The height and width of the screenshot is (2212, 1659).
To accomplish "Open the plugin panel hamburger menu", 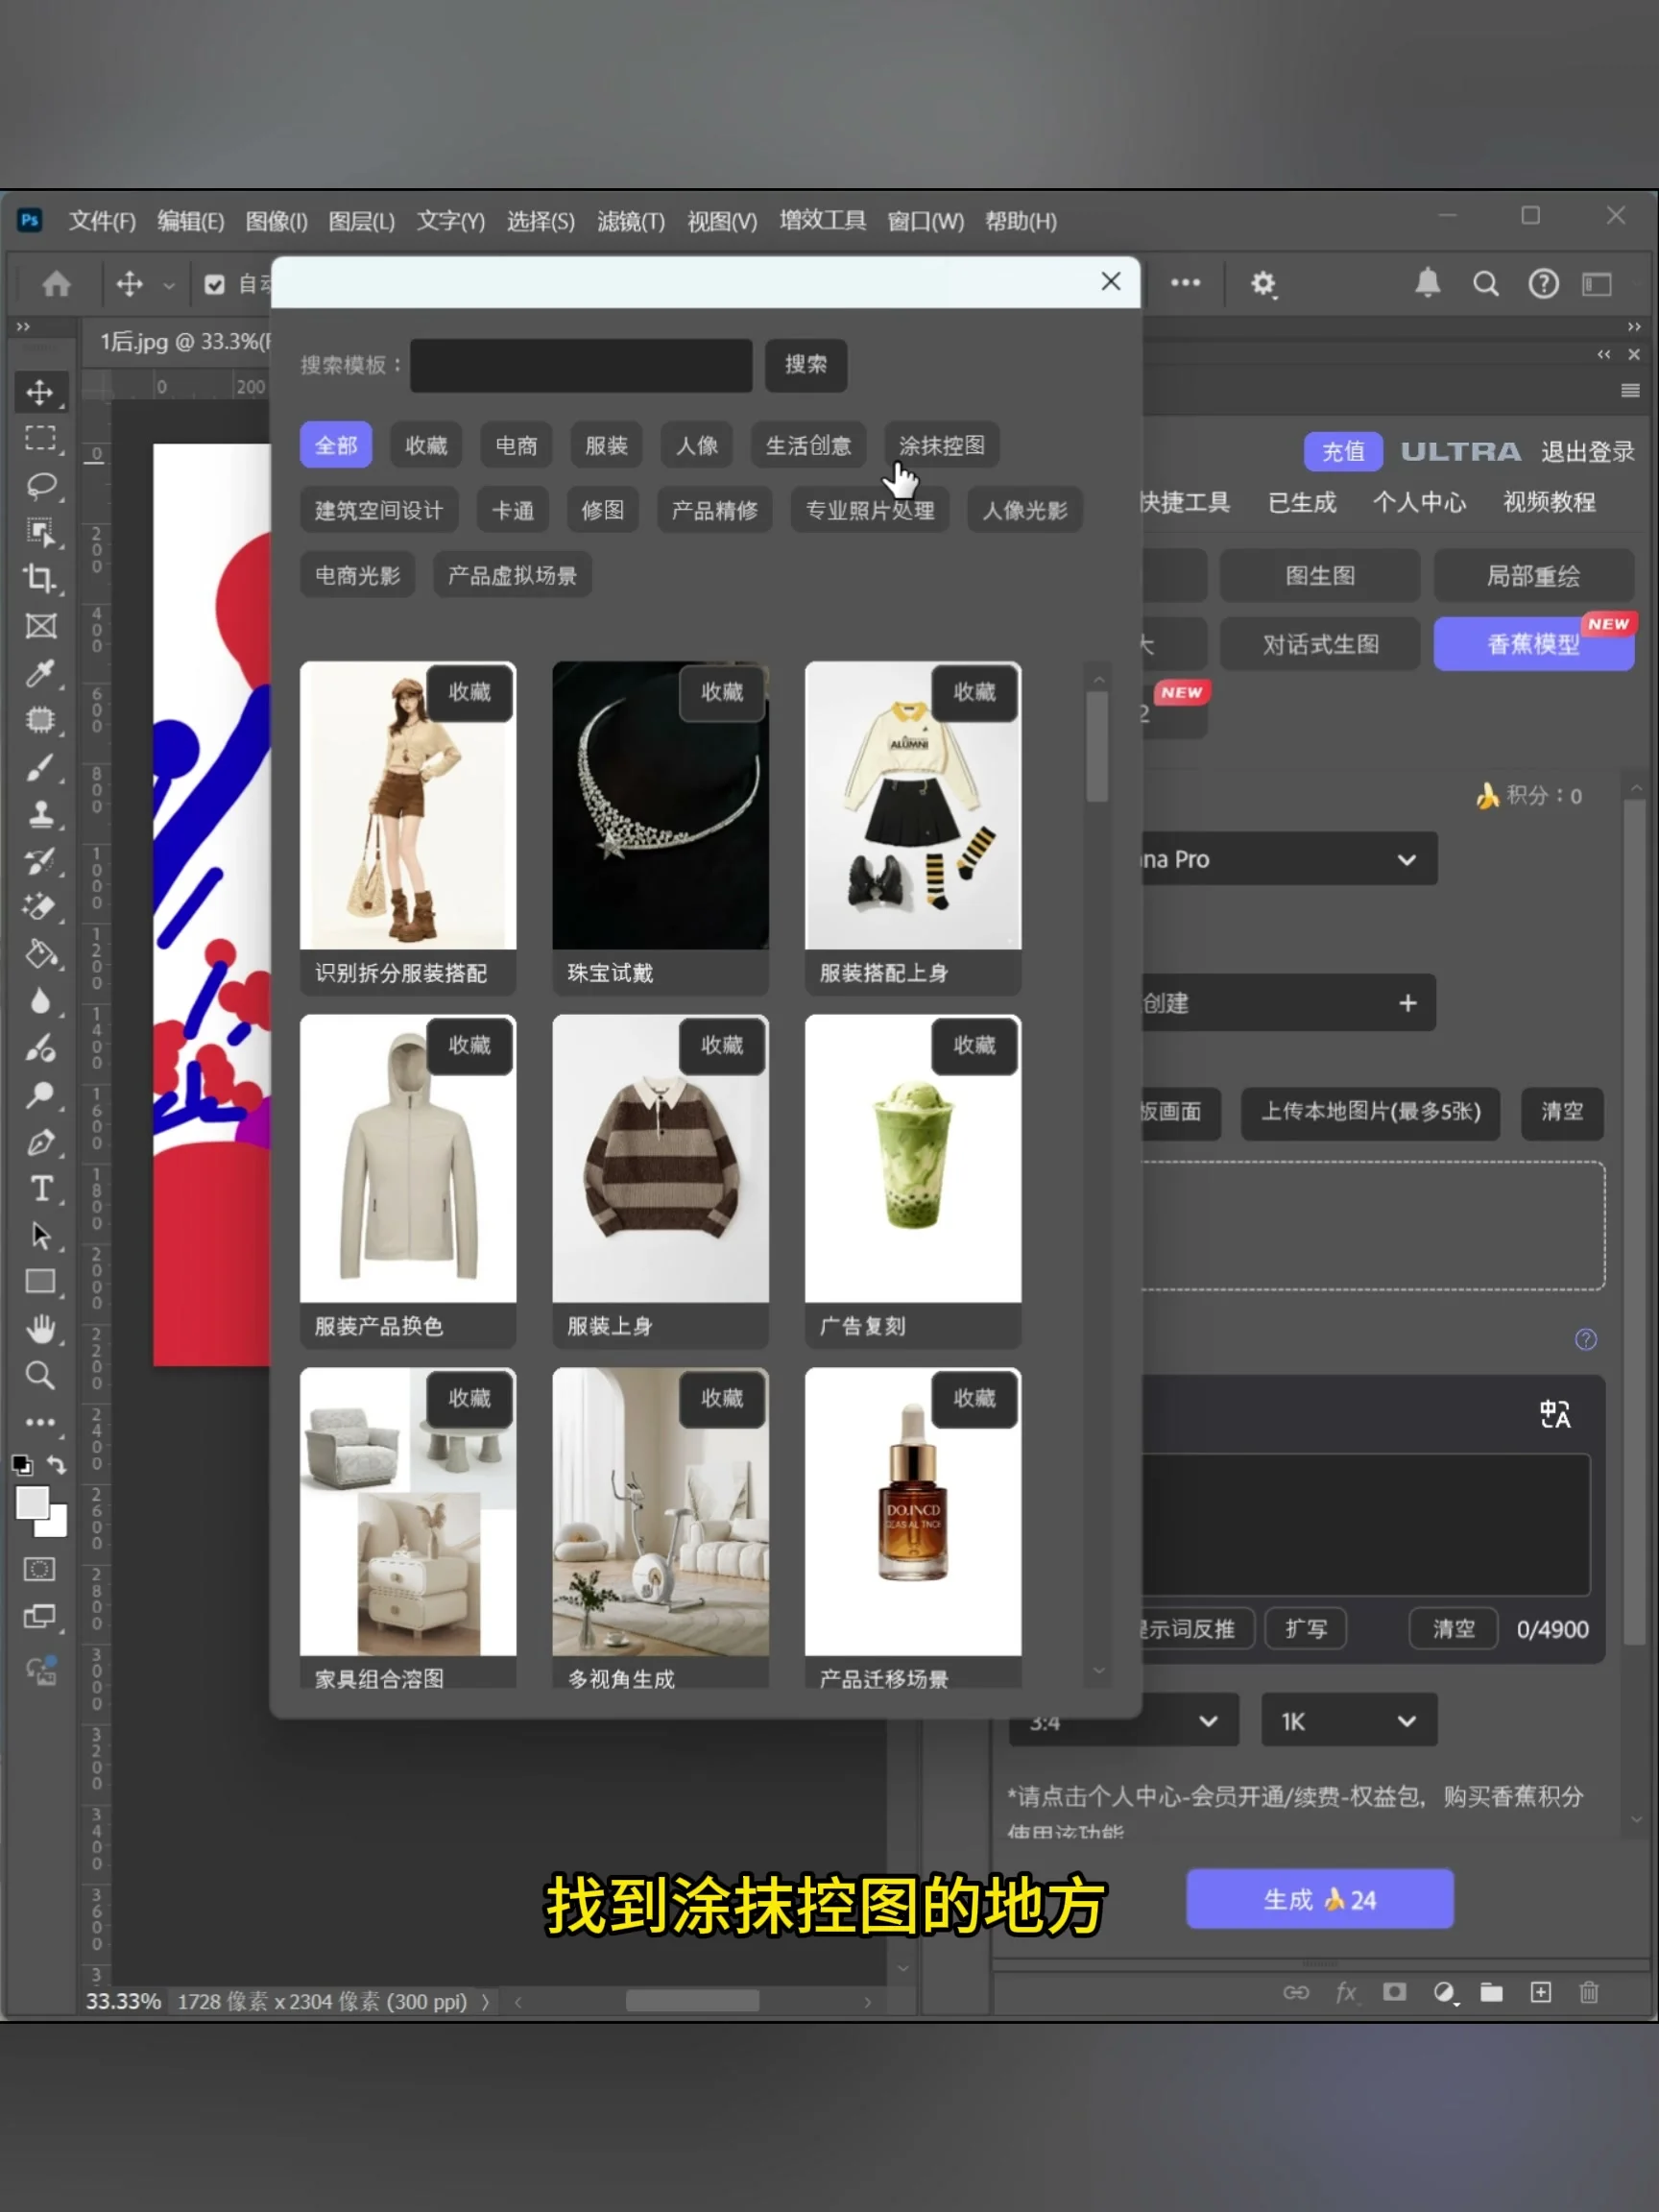I will point(1630,390).
